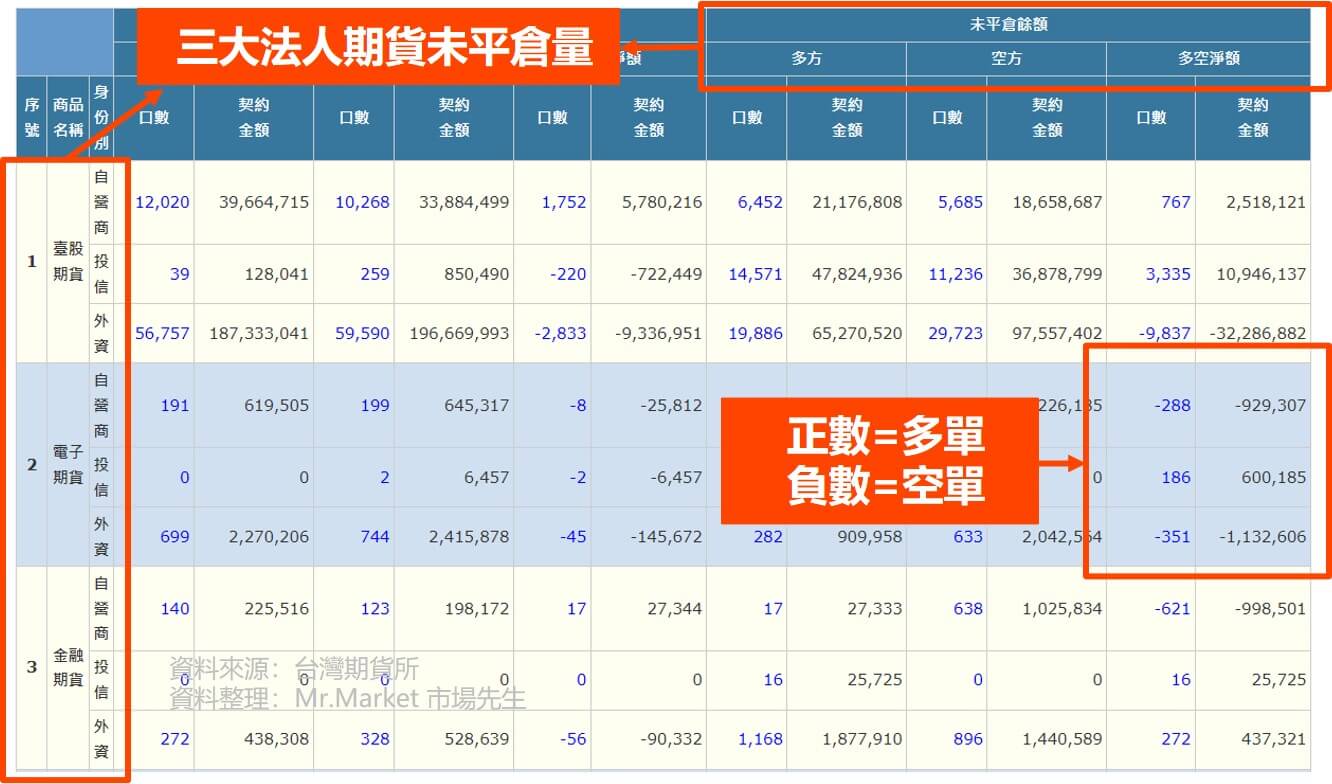
Task: Click the 59,590 lots link
Action: coord(362,334)
